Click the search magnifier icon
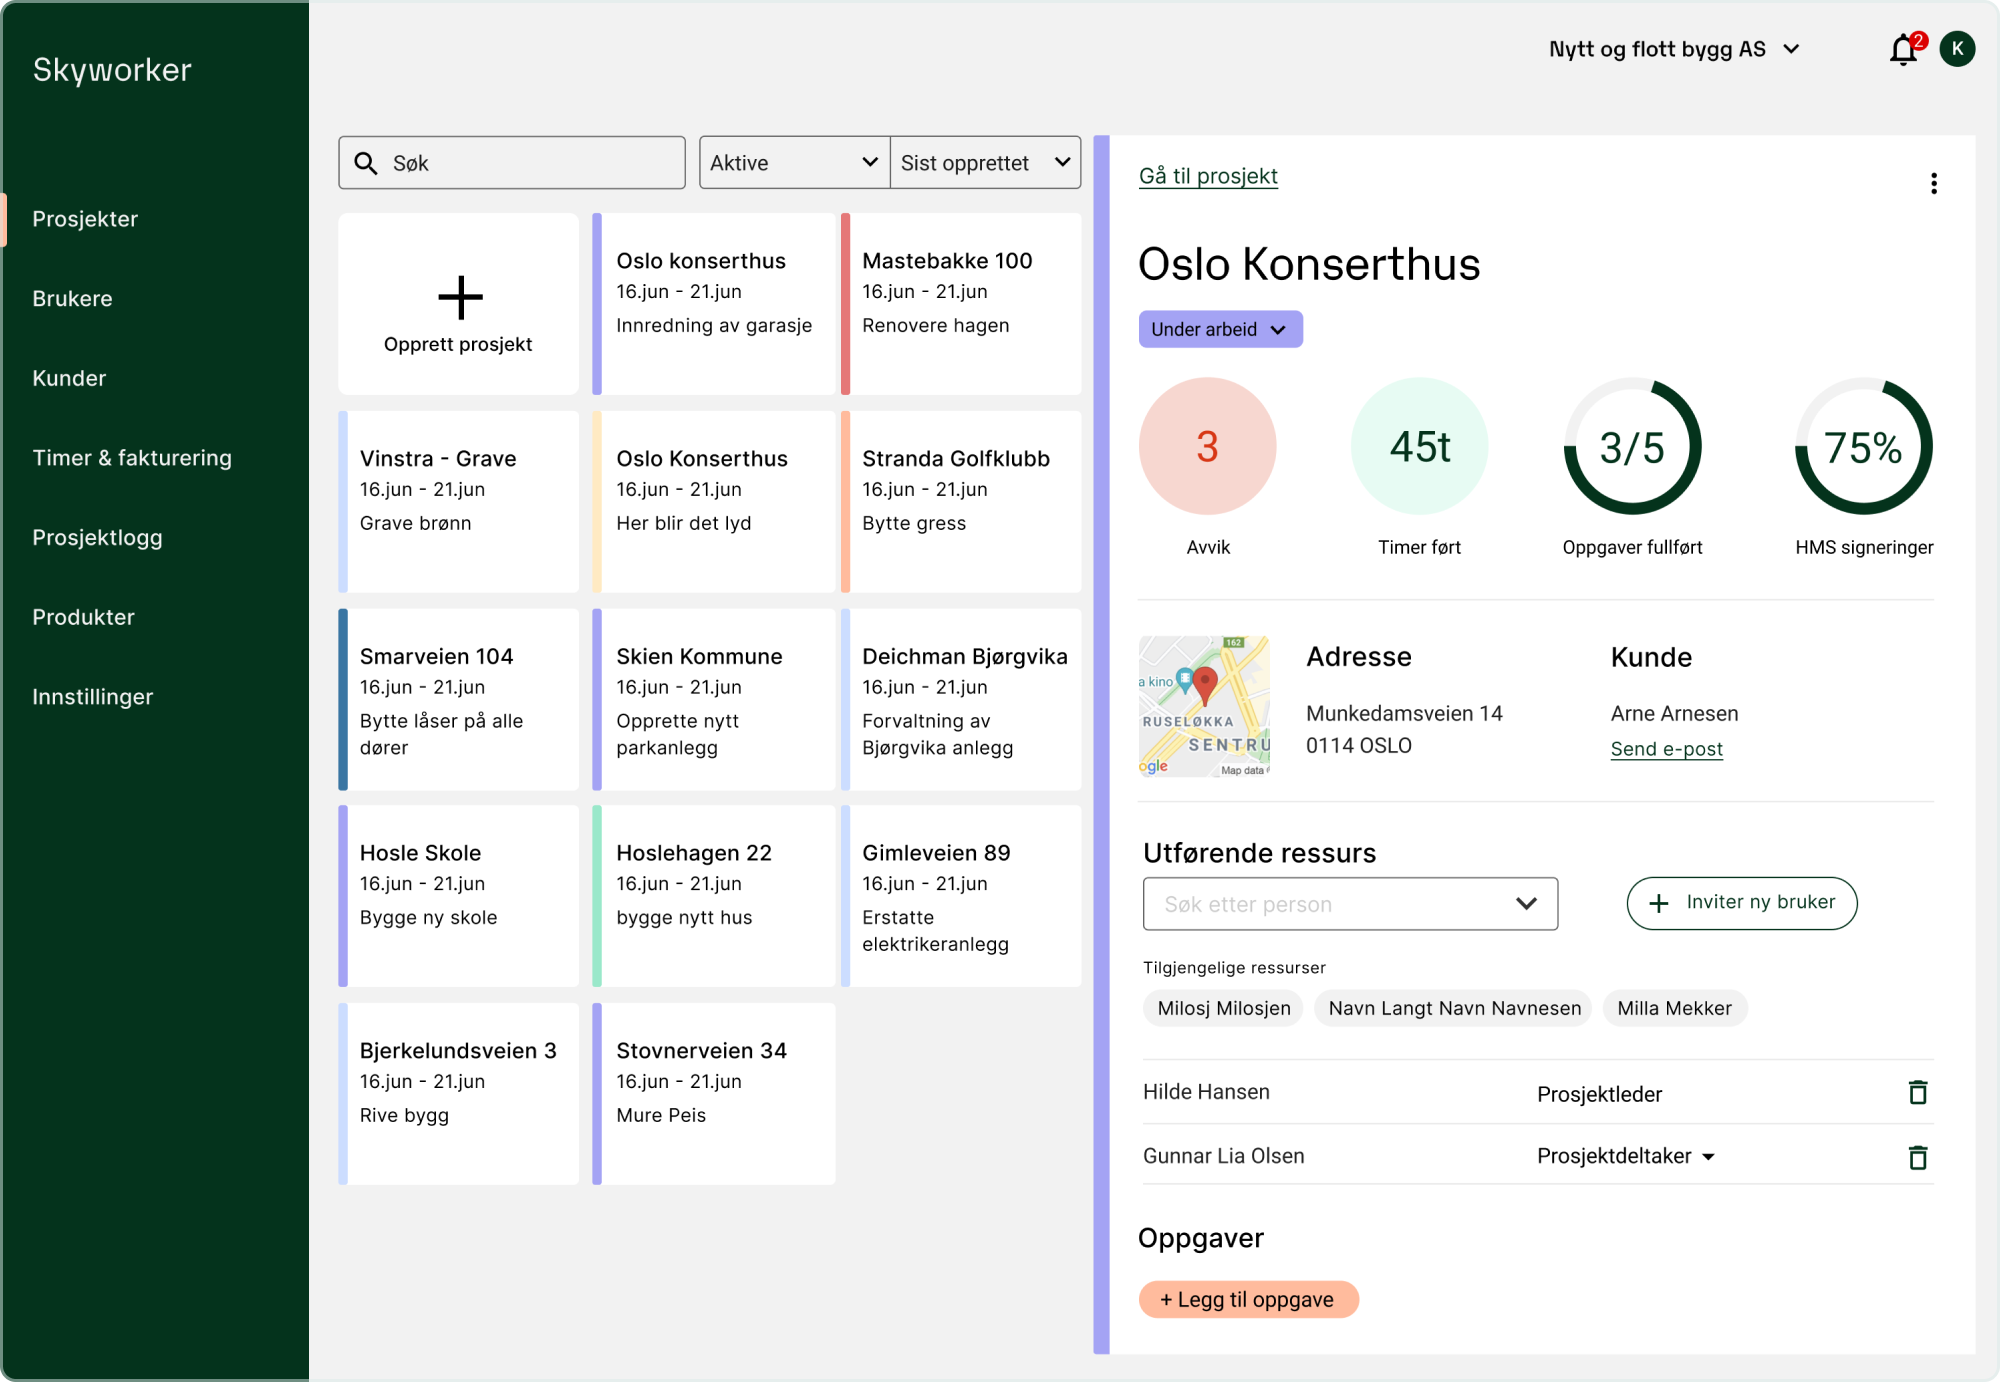The height and width of the screenshot is (1382, 2000). click(365, 162)
